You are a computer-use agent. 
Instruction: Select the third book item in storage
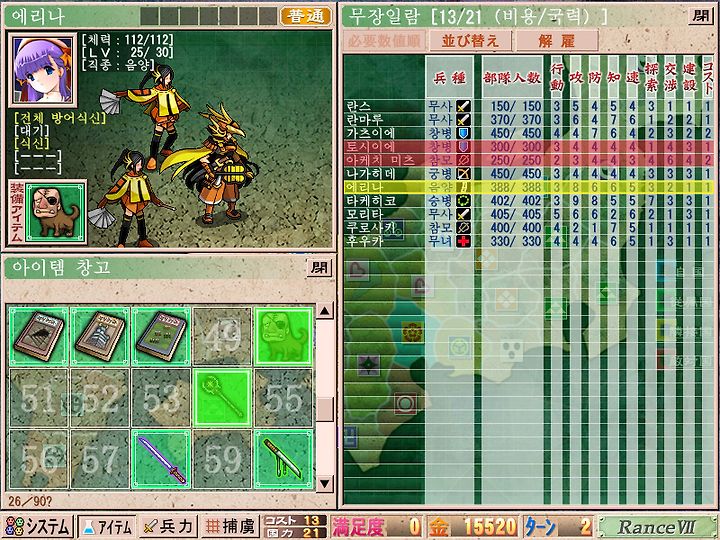161,337
